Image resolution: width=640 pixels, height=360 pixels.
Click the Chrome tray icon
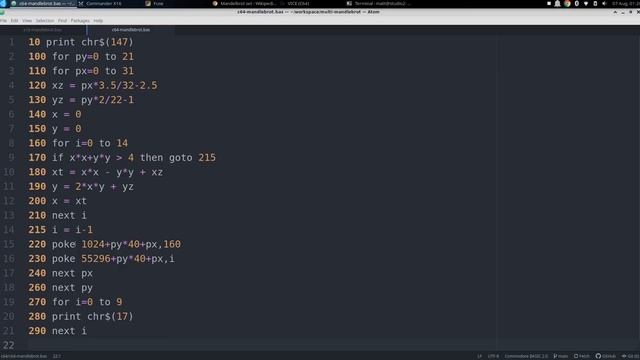pyautogui.click(x=567, y=3)
